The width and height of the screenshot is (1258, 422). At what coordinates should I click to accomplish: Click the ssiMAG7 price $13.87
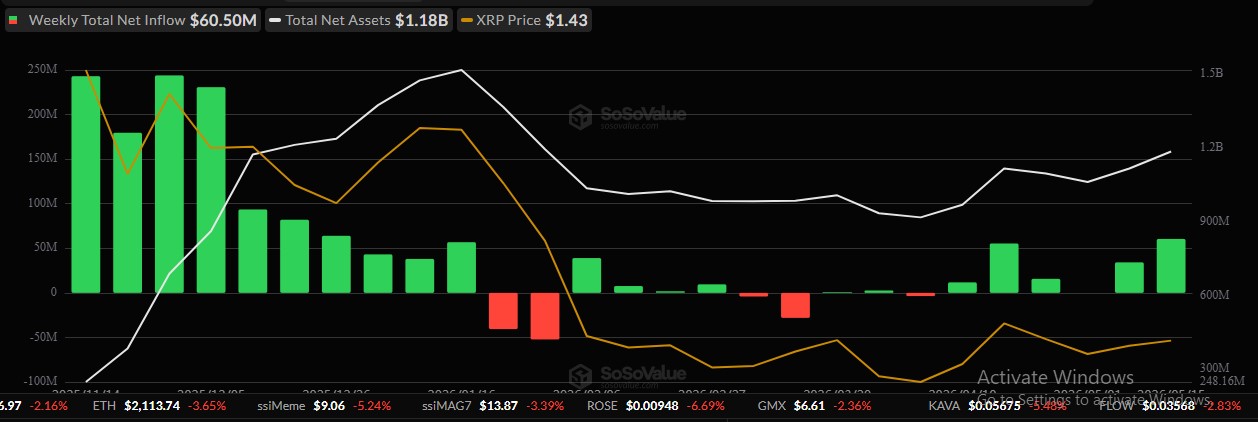500,406
